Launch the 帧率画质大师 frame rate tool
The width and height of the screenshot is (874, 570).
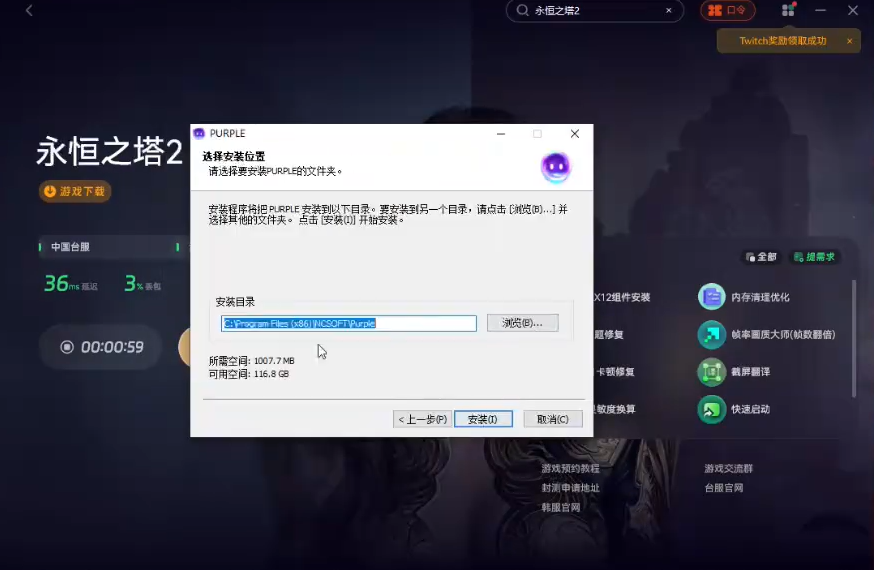pyautogui.click(x=711, y=335)
